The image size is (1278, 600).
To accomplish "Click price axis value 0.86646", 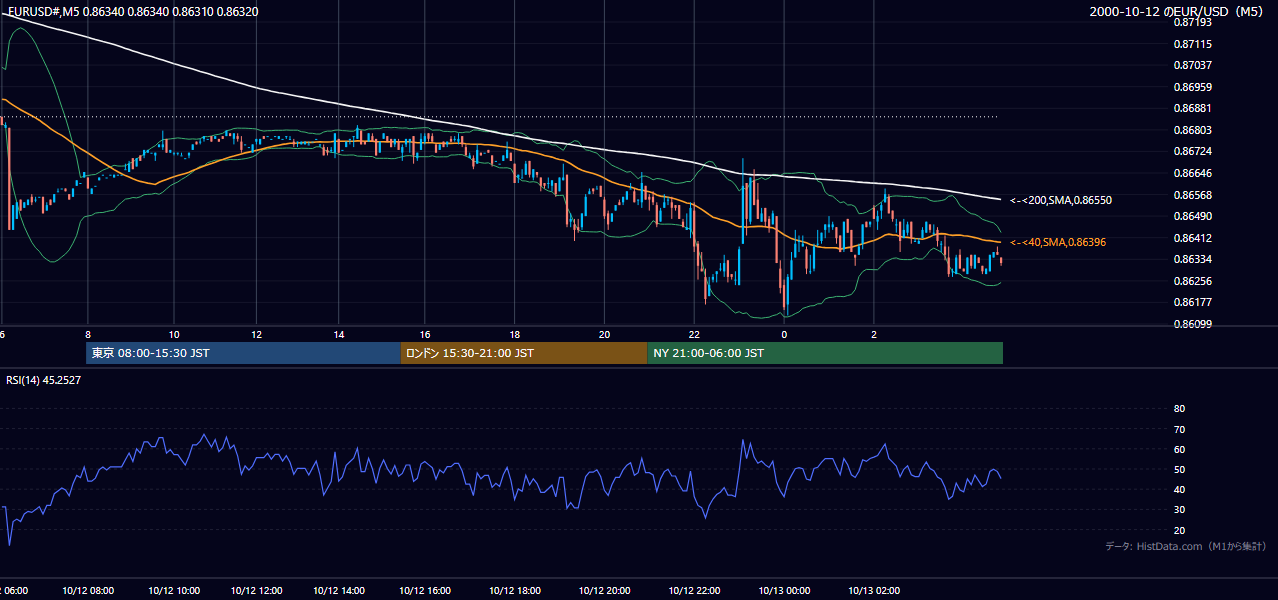I will (1192, 173).
